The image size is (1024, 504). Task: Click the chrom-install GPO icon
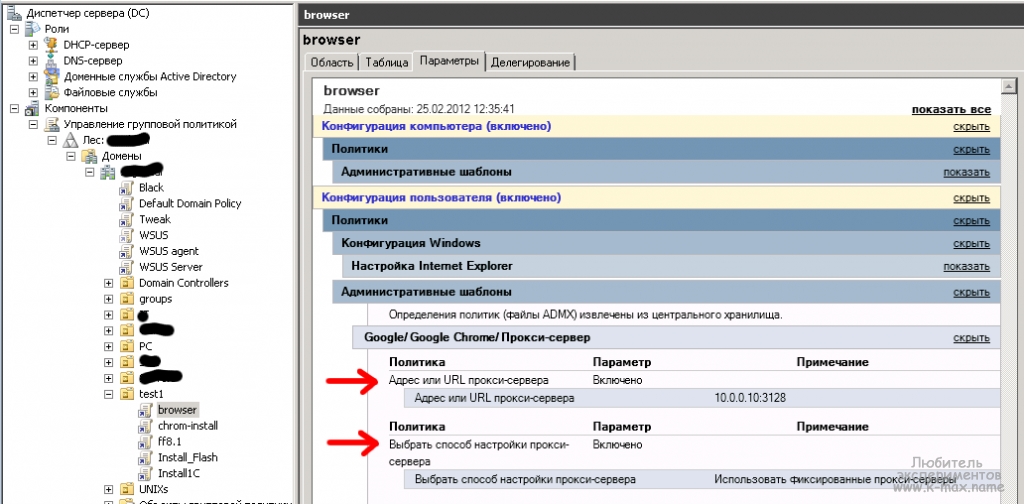click(x=146, y=426)
